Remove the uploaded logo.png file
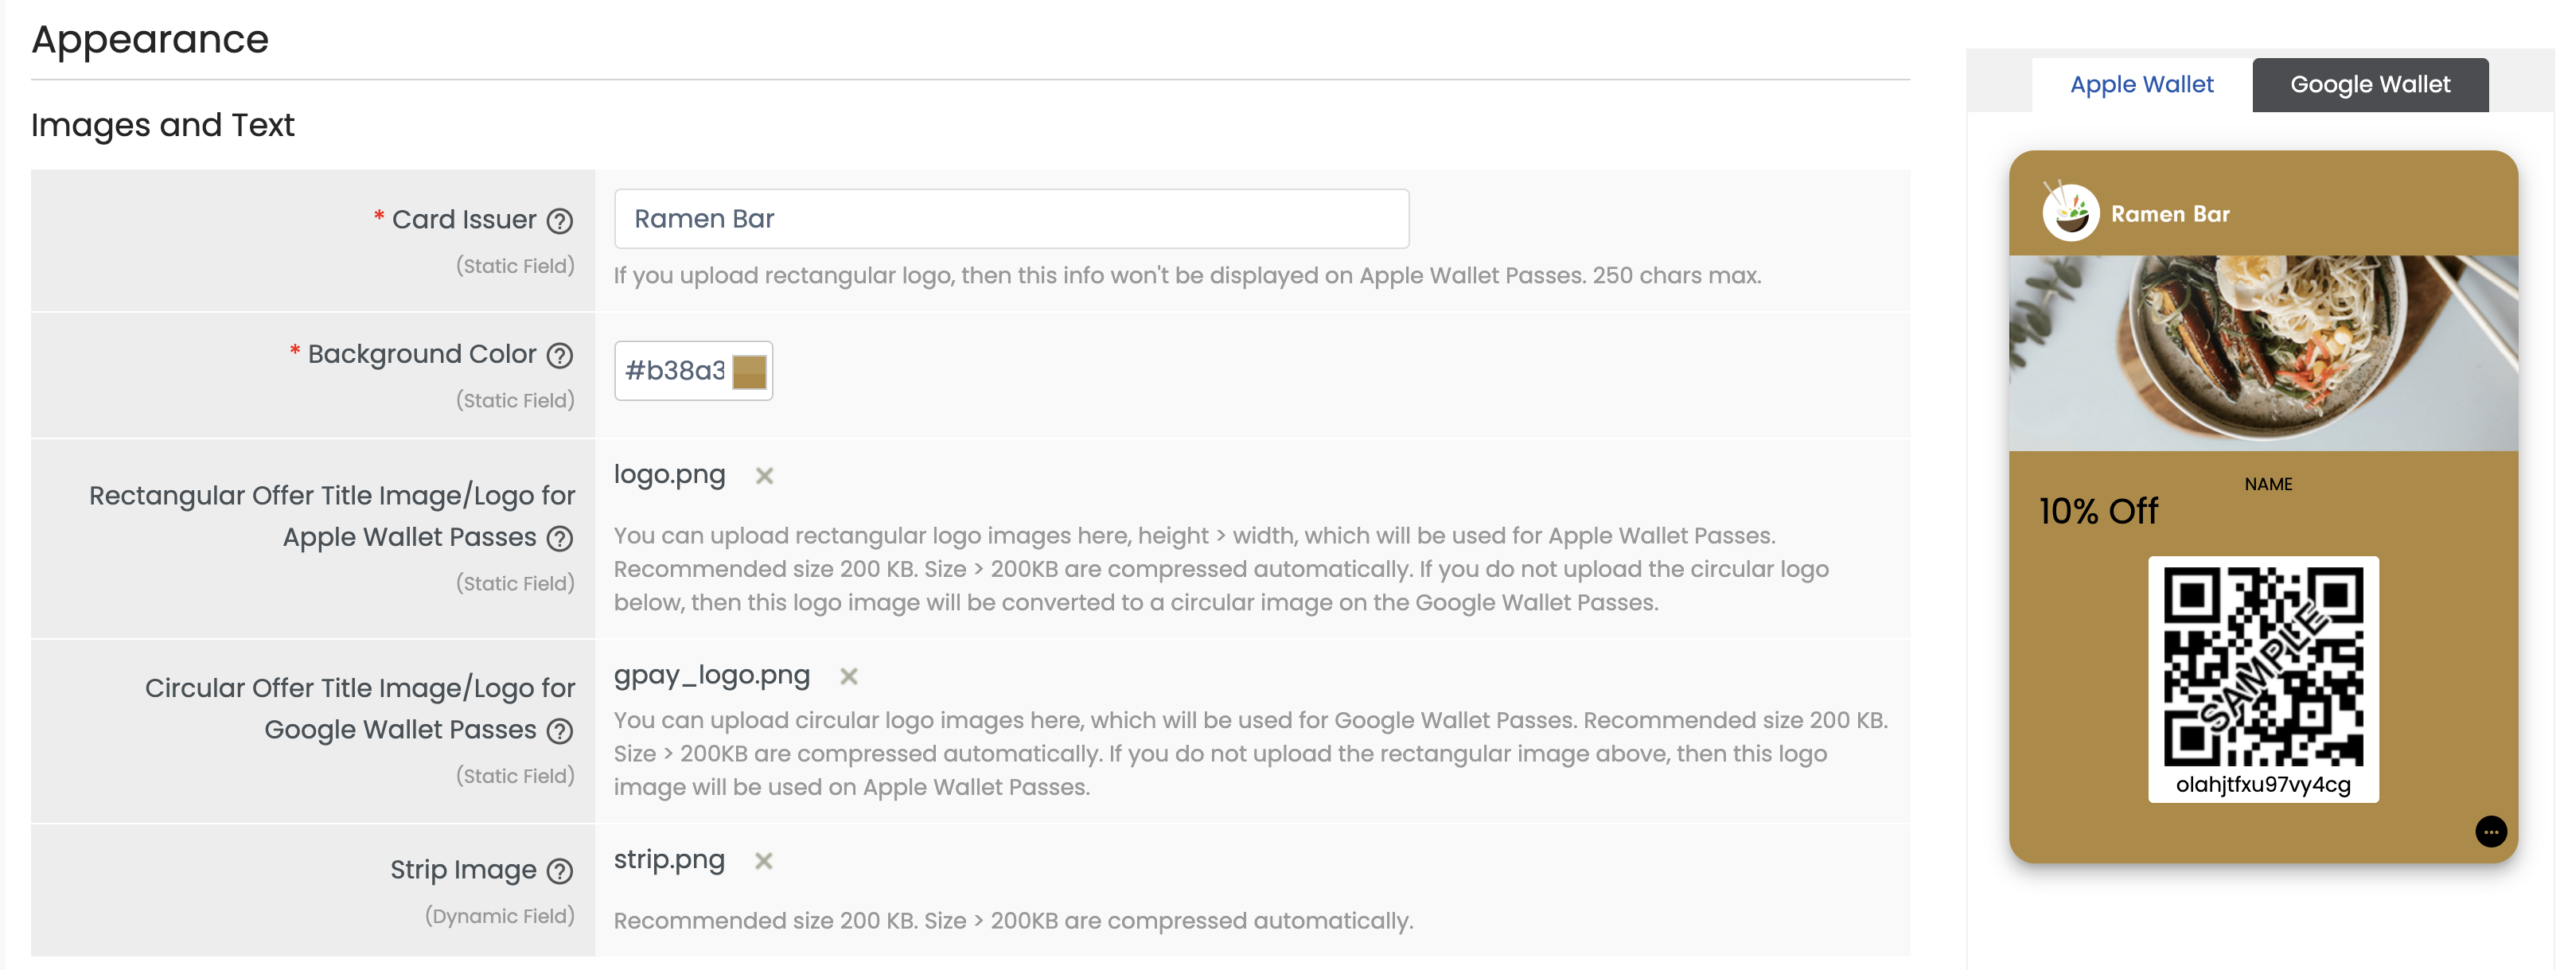Image resolution: width=2560 pixels, height=970 pixels. point(764,477)
